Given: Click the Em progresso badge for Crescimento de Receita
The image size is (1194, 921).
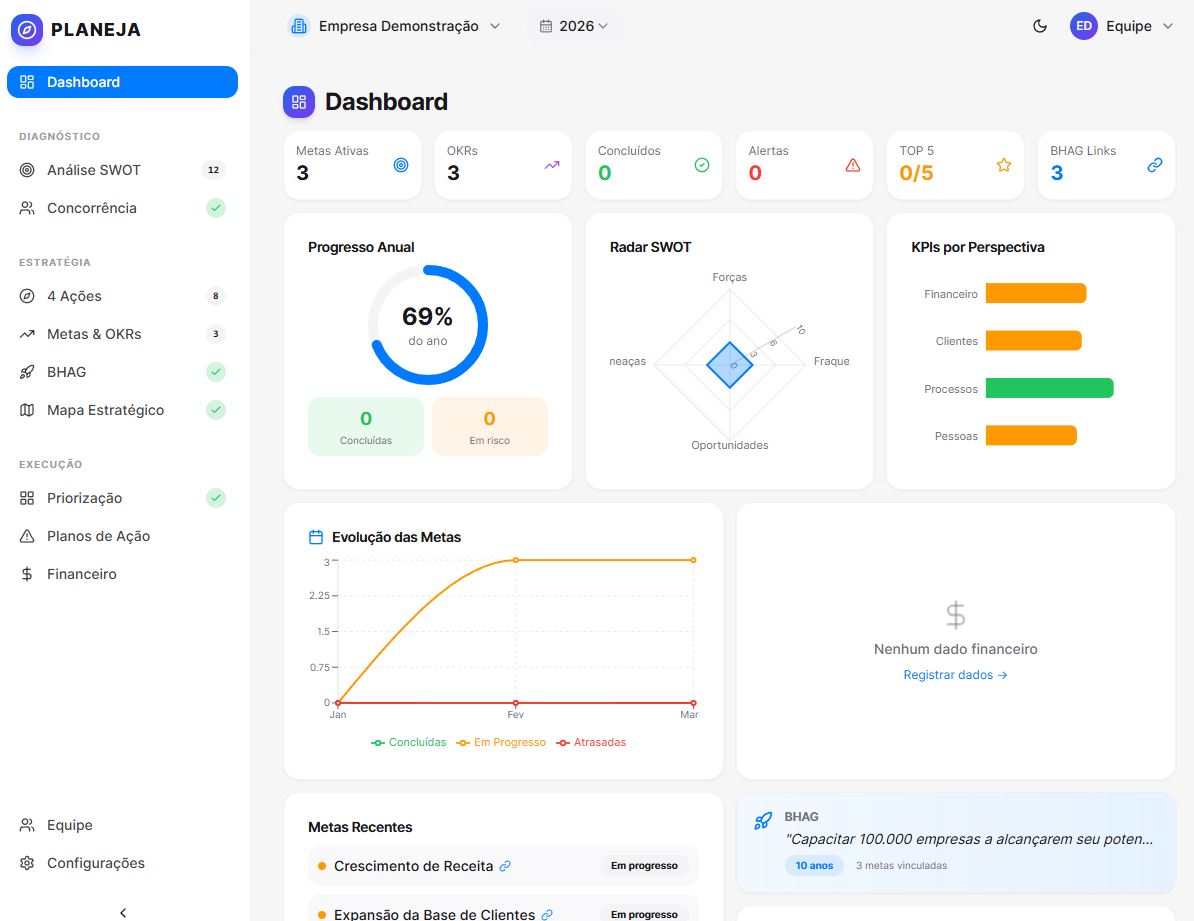Looking at the screenshot, I should click(x=644, y=866).
